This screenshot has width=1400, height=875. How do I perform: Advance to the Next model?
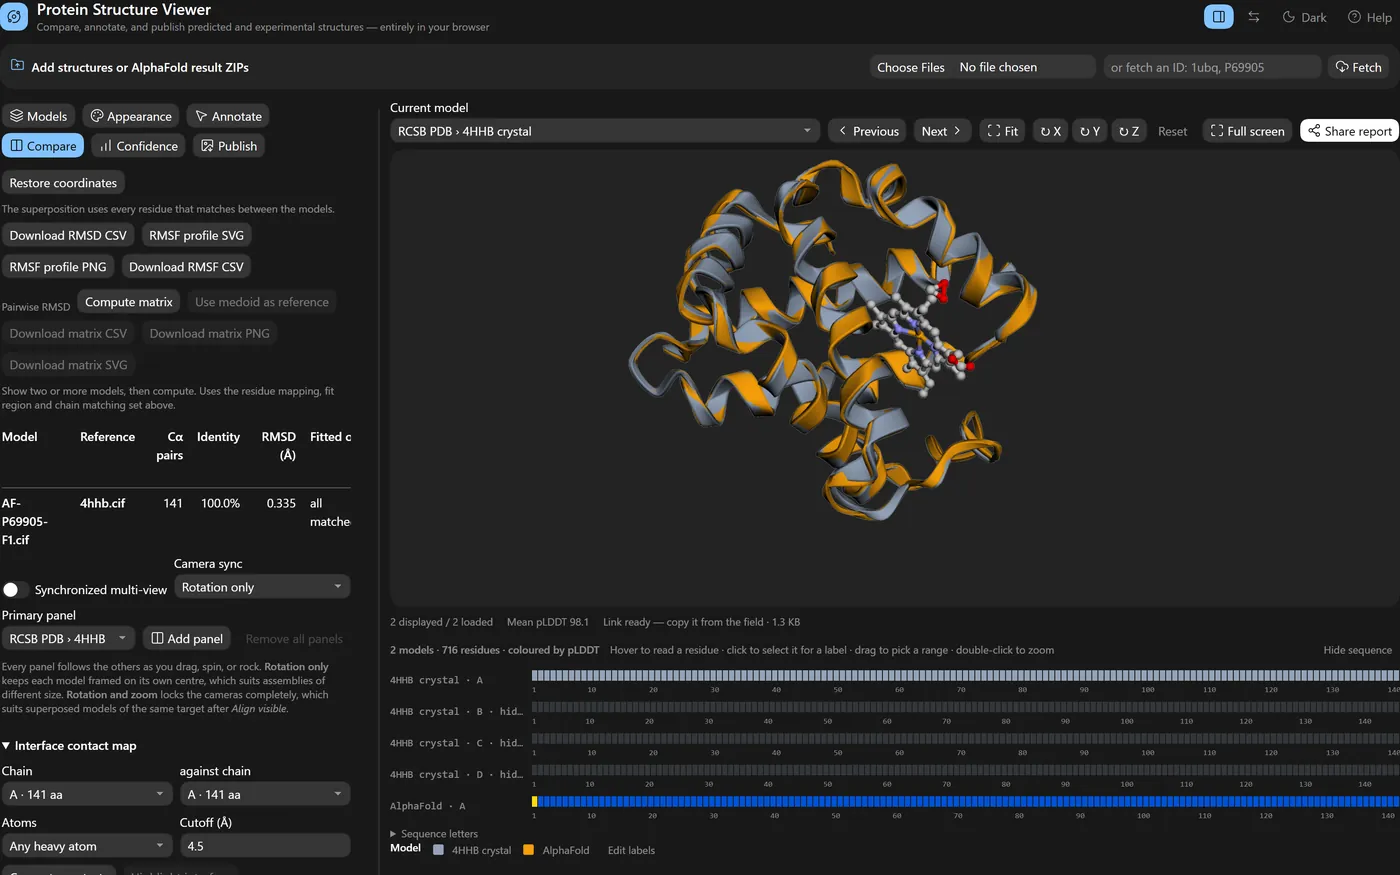942,131
